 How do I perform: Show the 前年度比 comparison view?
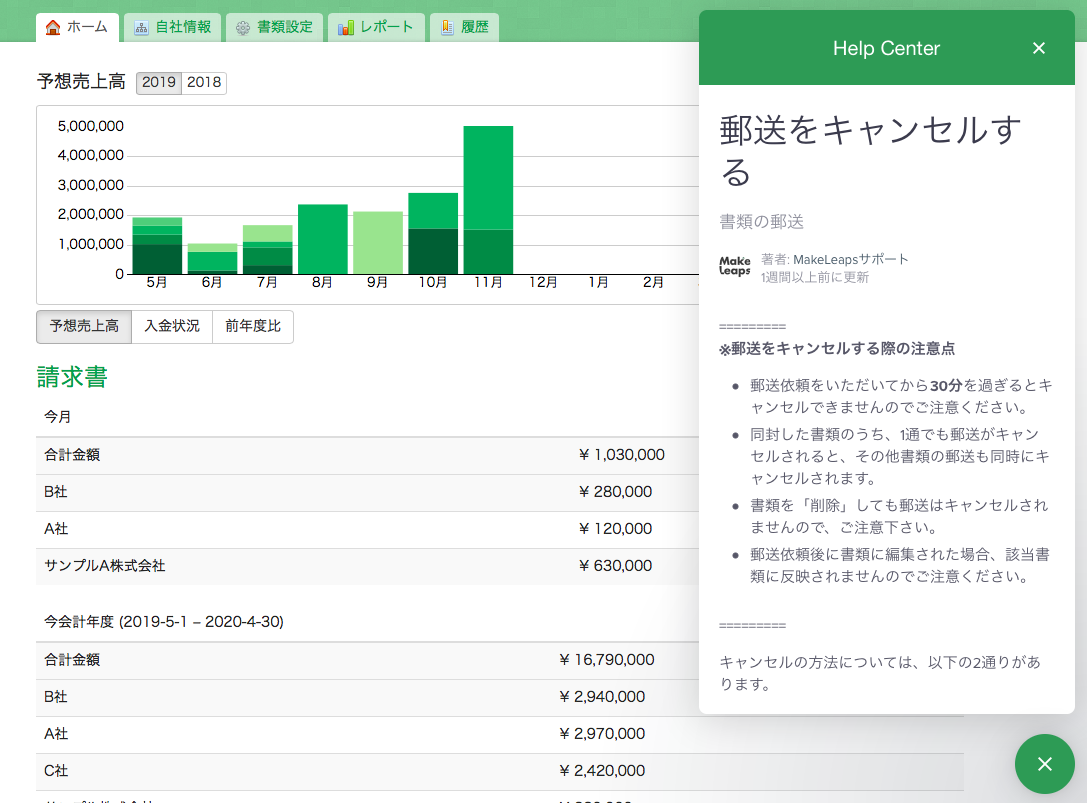pos(253,326)
